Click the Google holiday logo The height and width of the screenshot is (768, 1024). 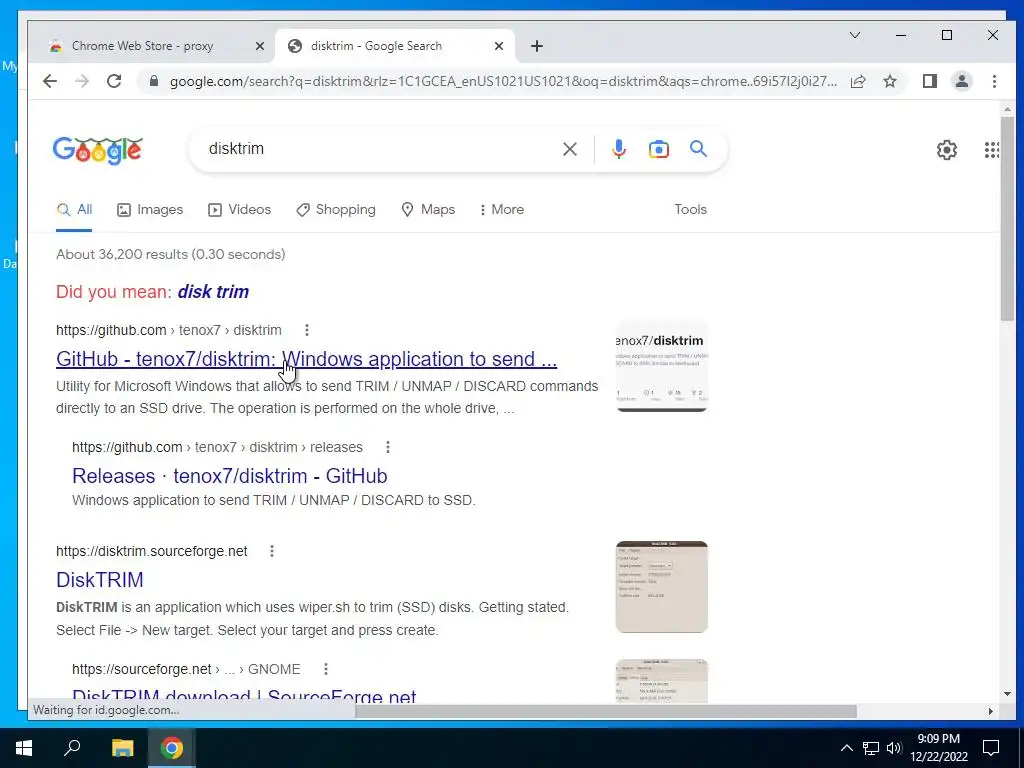pos(97,150)
